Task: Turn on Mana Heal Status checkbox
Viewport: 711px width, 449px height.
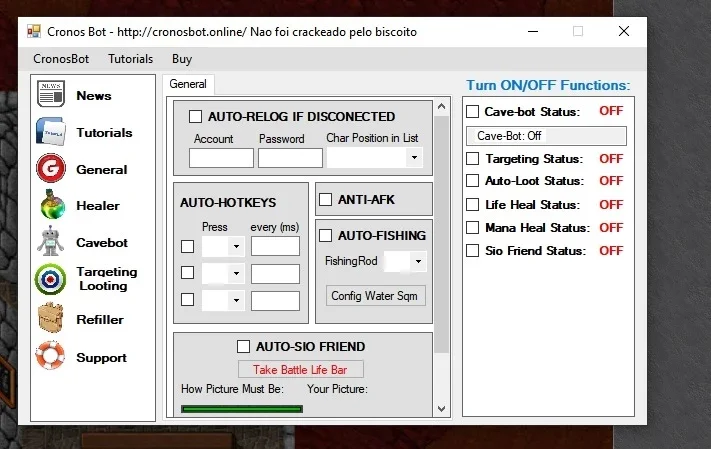Action: [472, 227]
